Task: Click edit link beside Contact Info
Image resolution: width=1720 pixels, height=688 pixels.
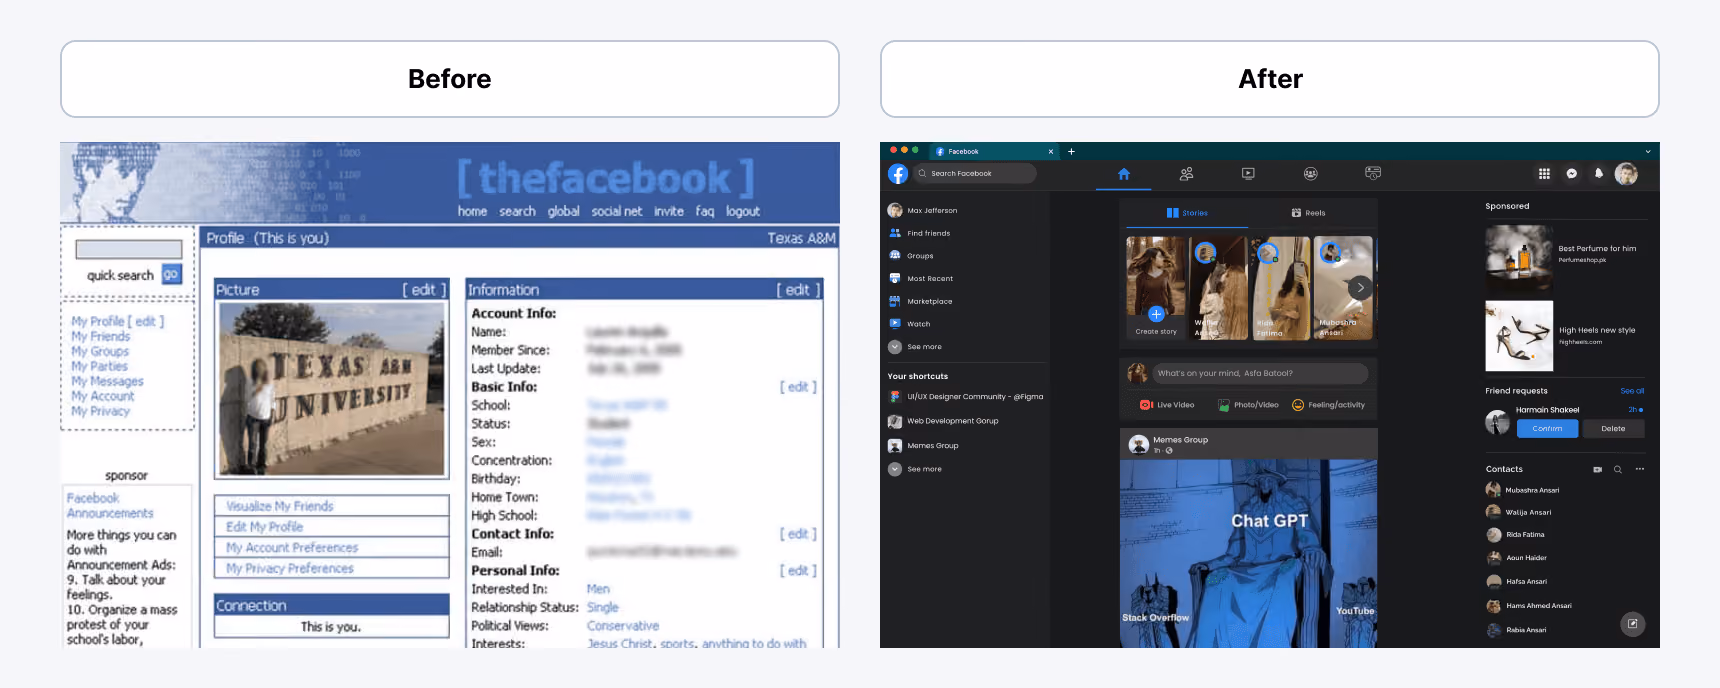Action: click(x=798, y=534)
